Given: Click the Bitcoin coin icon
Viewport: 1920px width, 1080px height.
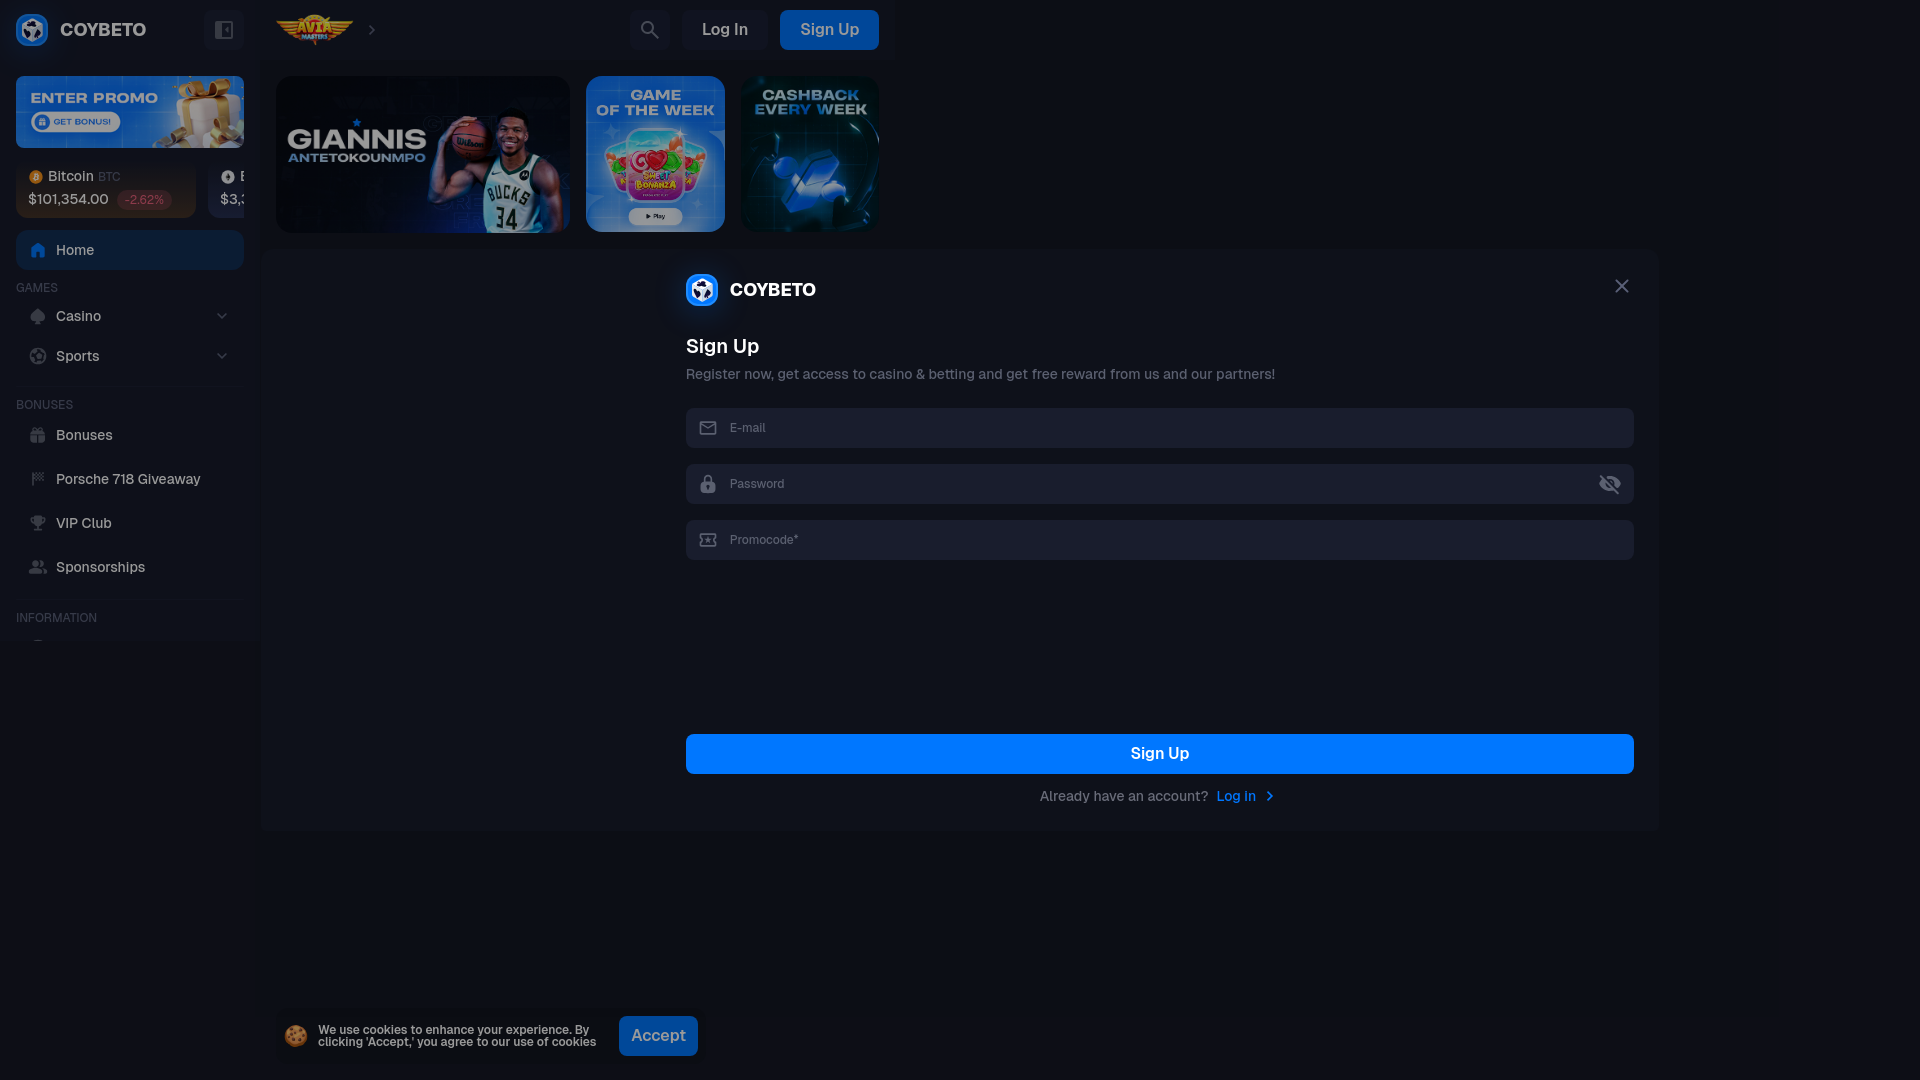Looking at the screenshot, I should click(36, 177).
